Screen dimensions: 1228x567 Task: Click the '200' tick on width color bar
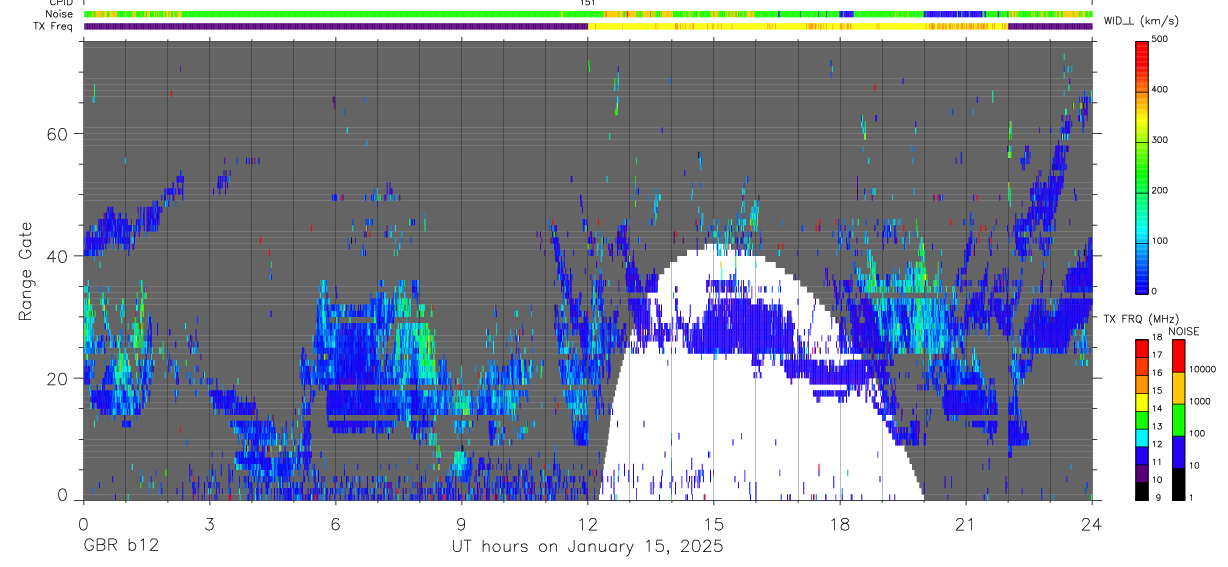tap(1161, 191)
